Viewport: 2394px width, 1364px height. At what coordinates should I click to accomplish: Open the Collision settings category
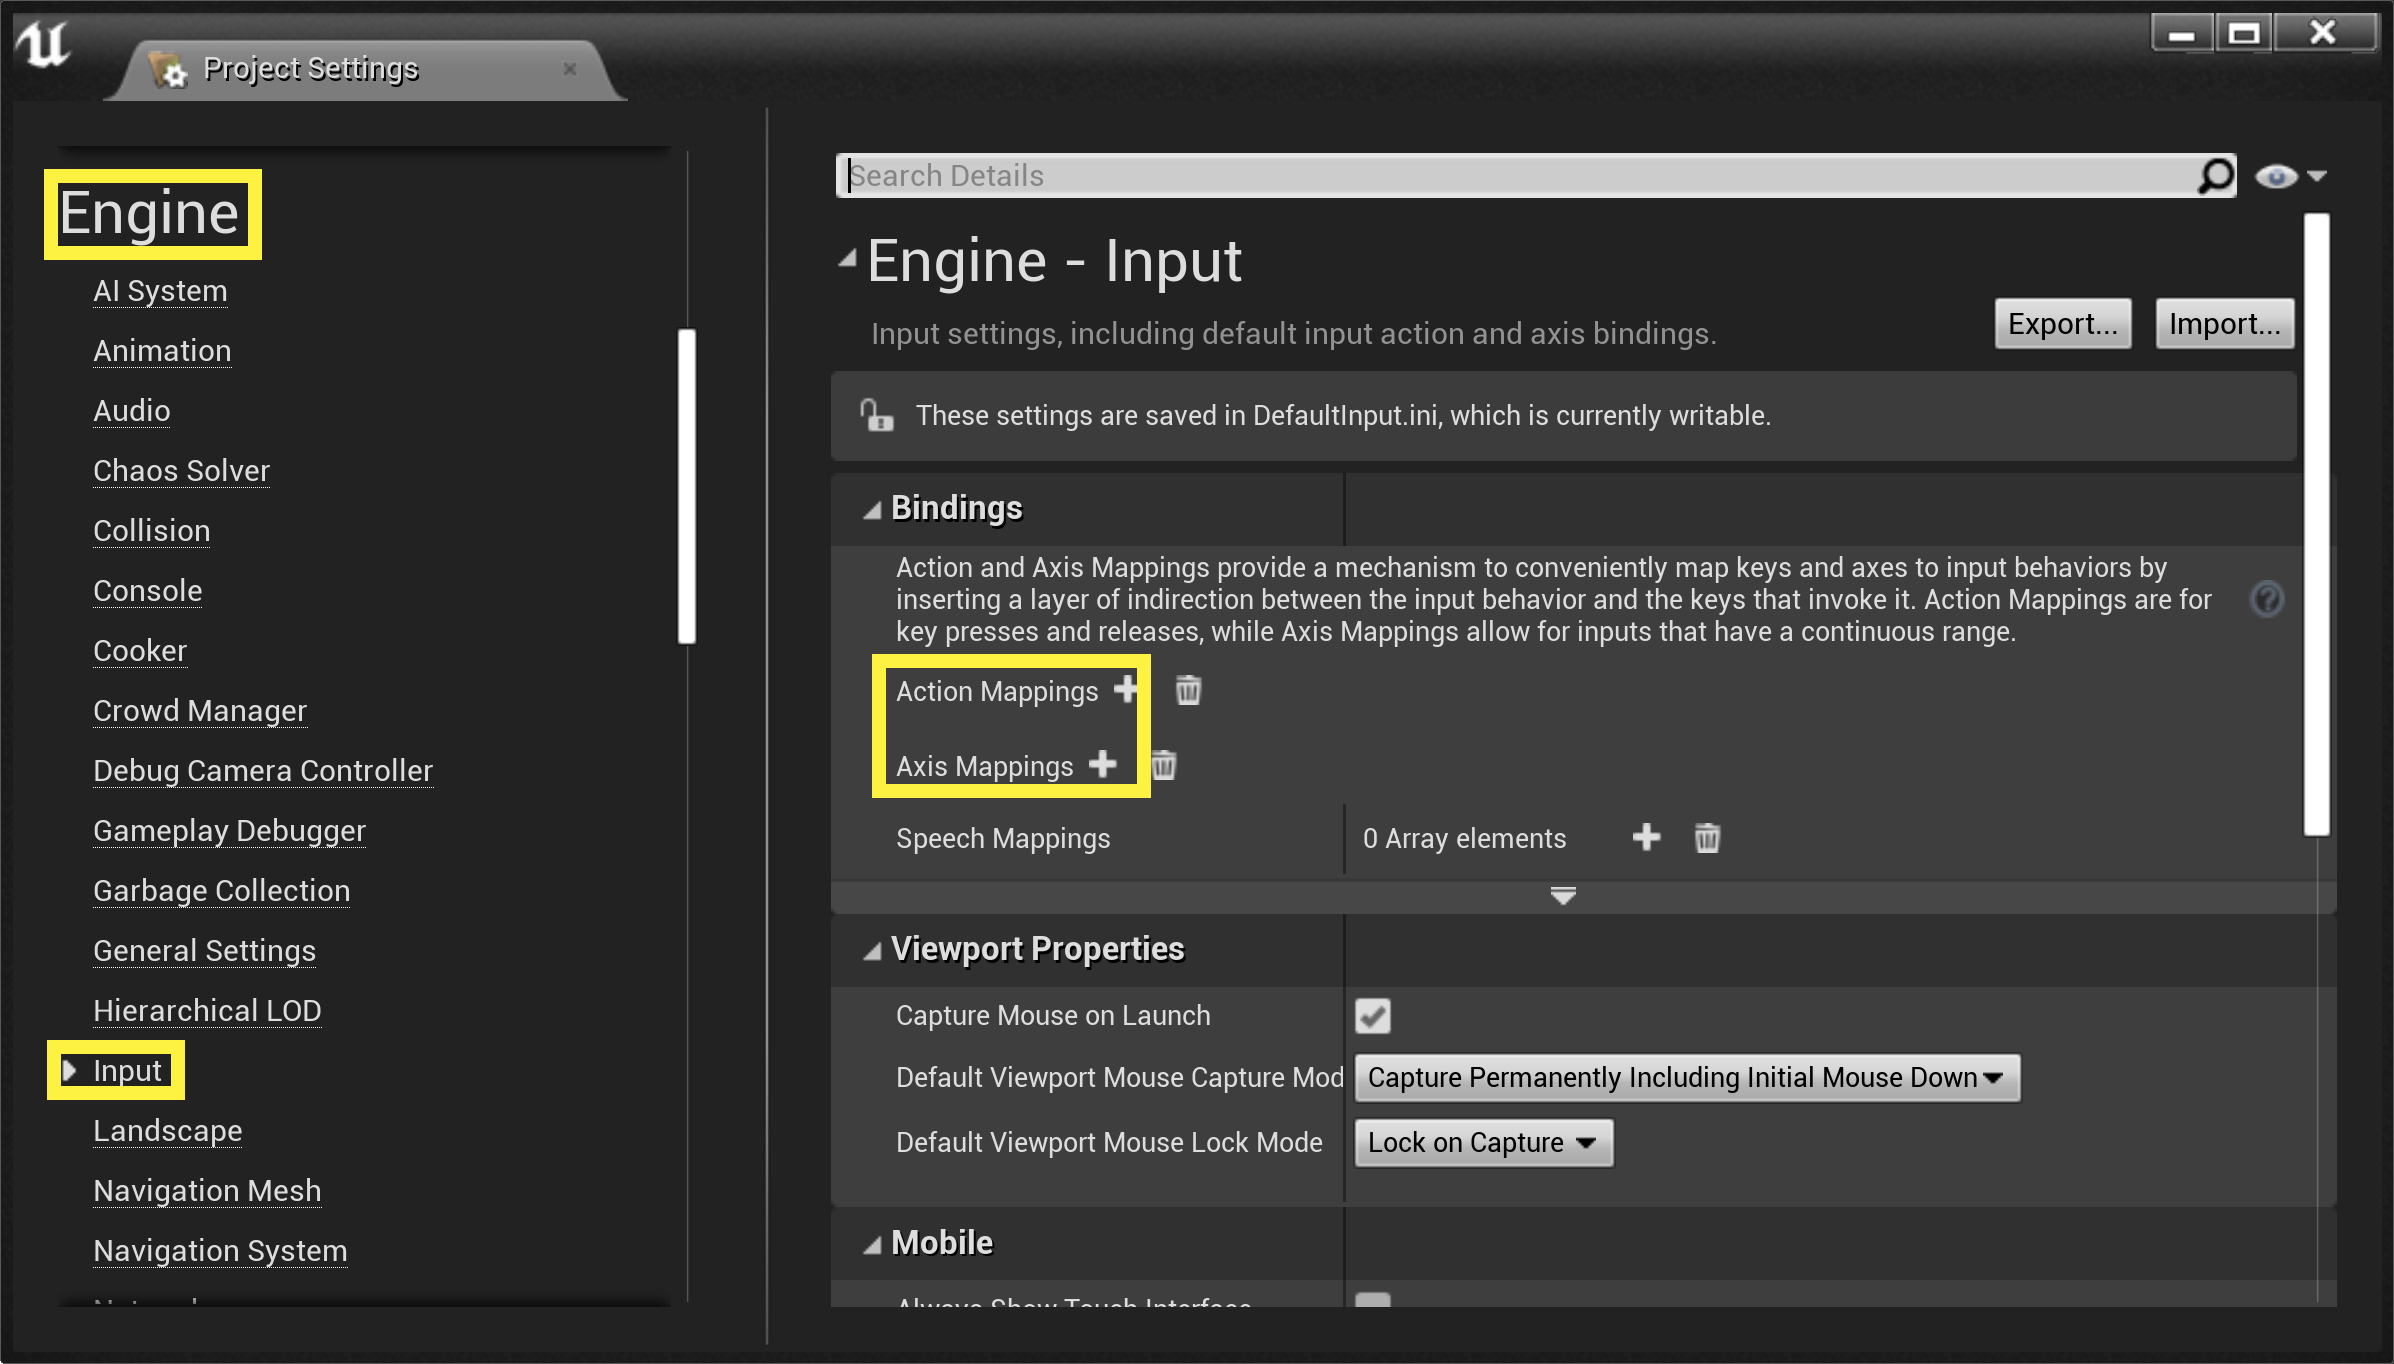coord(152,531)
